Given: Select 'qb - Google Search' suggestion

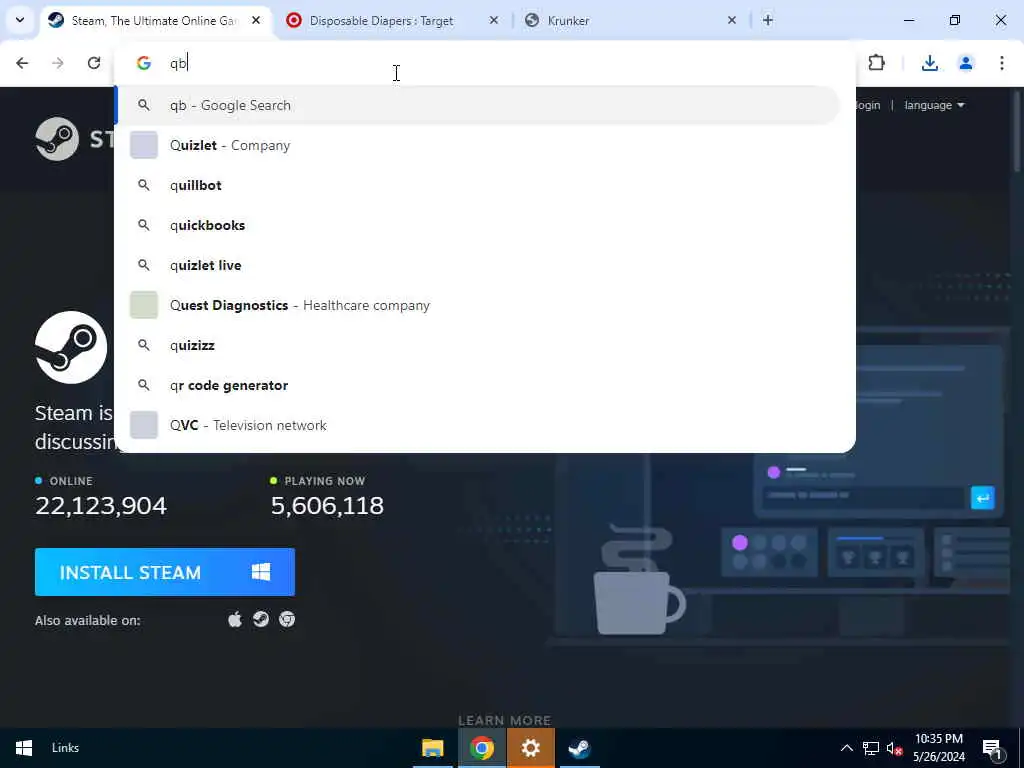Looking at the screenshot, I should (478, 105).
